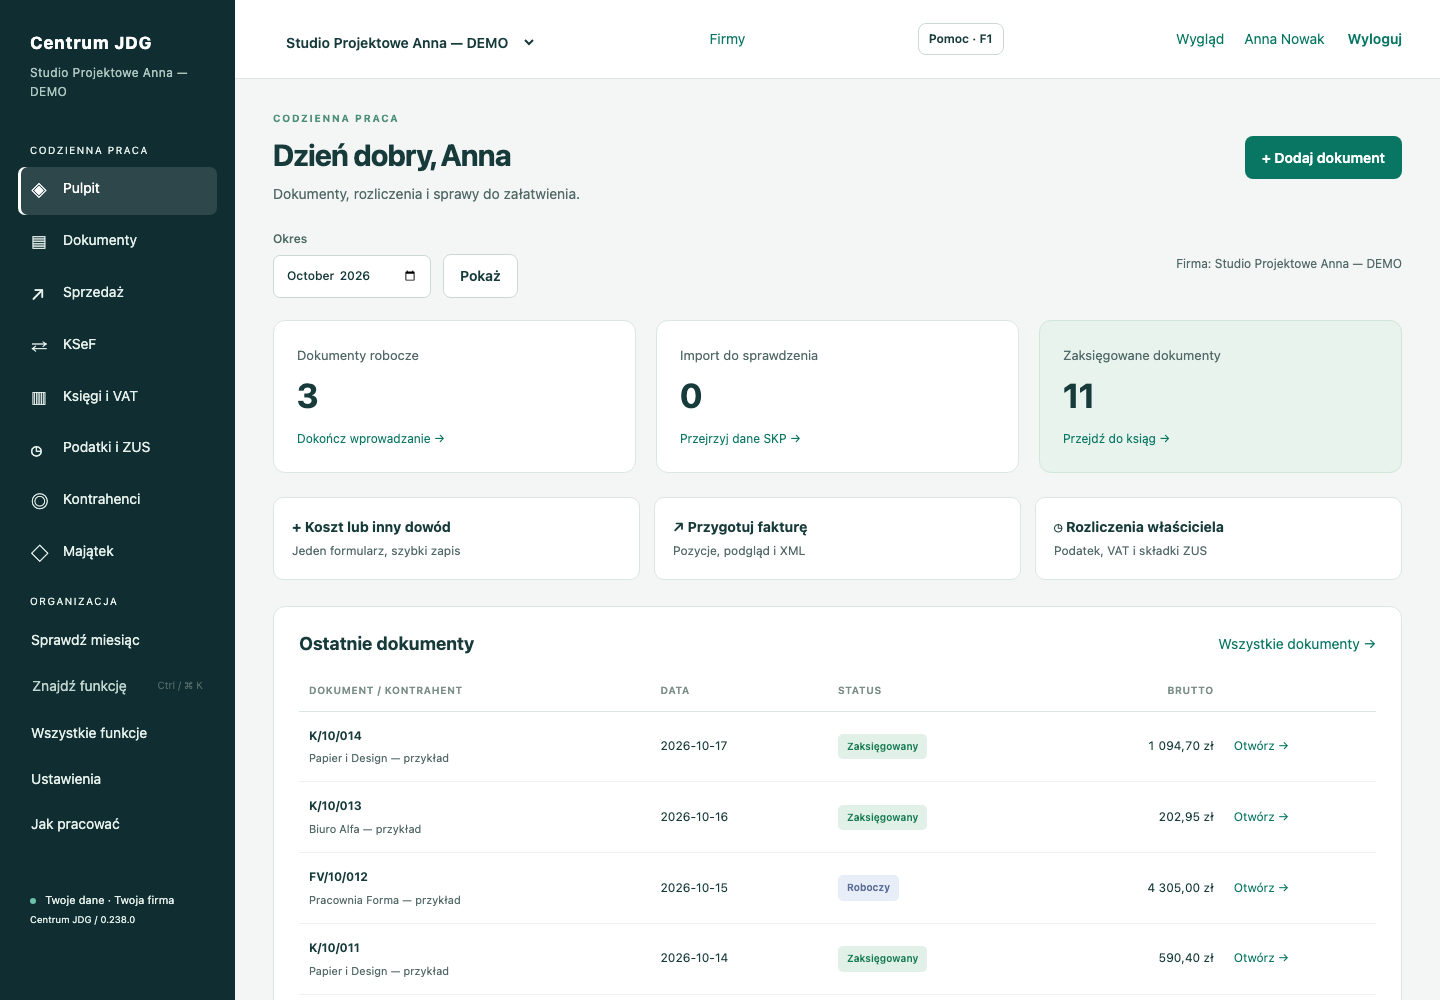Open Sprawdź miesiąc in sidebar

coord(85,640)
